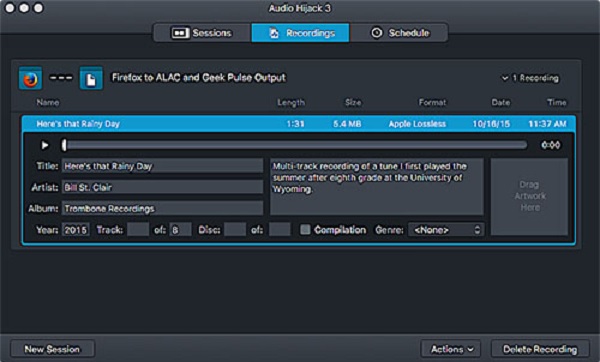Viewport: 600px width, 362px height.
Task: Click the empty Disc number field
Action: (x=235, y=230)
